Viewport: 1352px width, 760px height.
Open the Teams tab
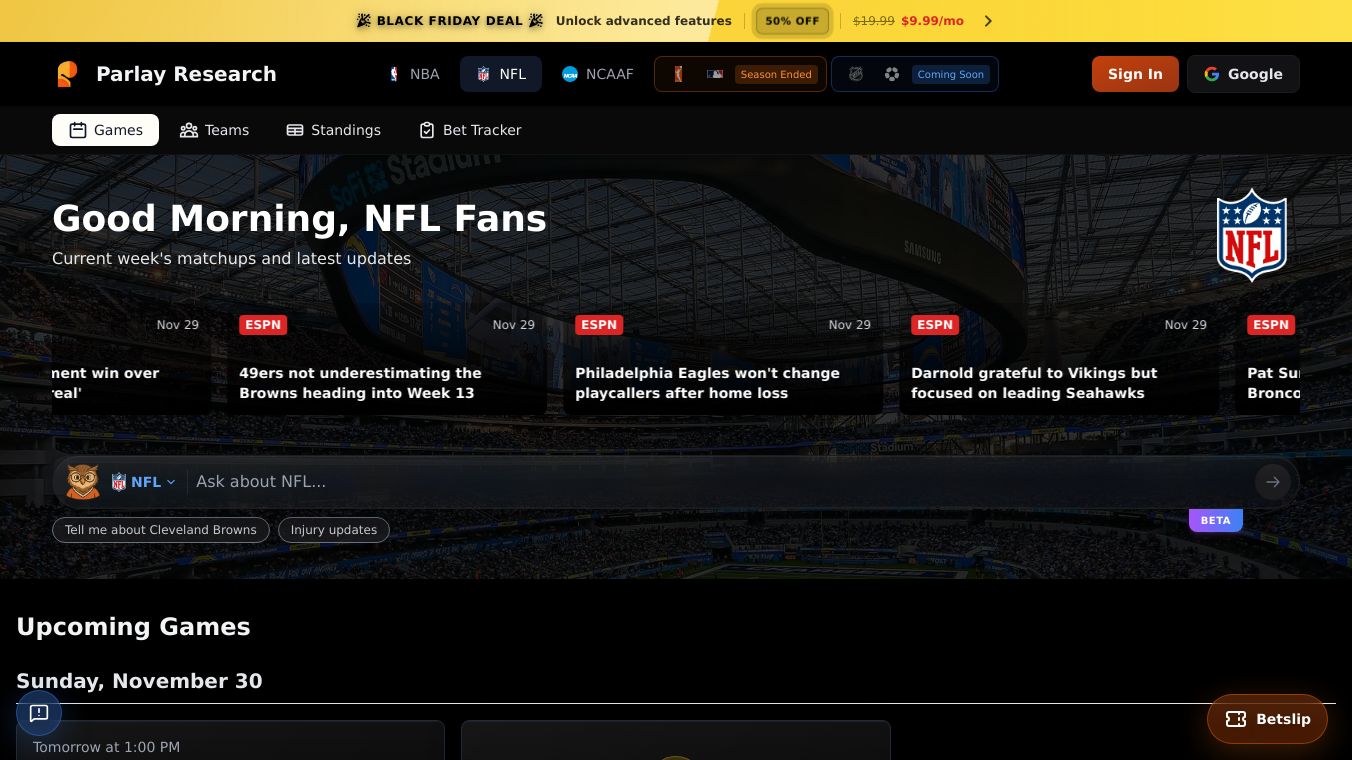point(214,130)
